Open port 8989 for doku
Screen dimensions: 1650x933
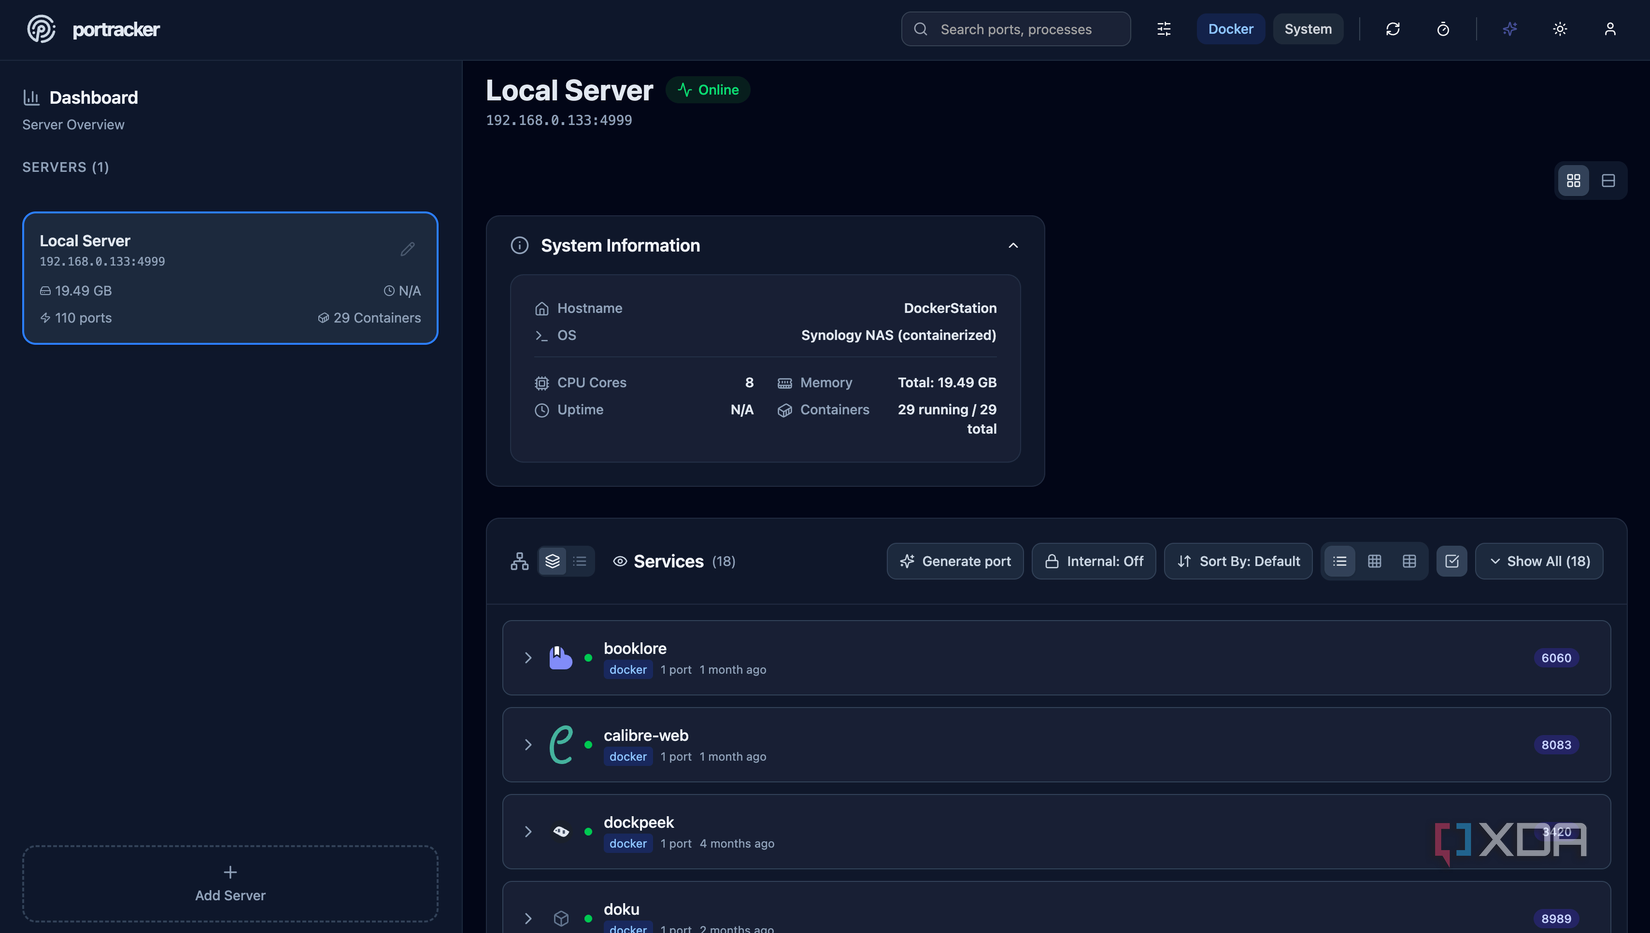(x=1556, y=919)
